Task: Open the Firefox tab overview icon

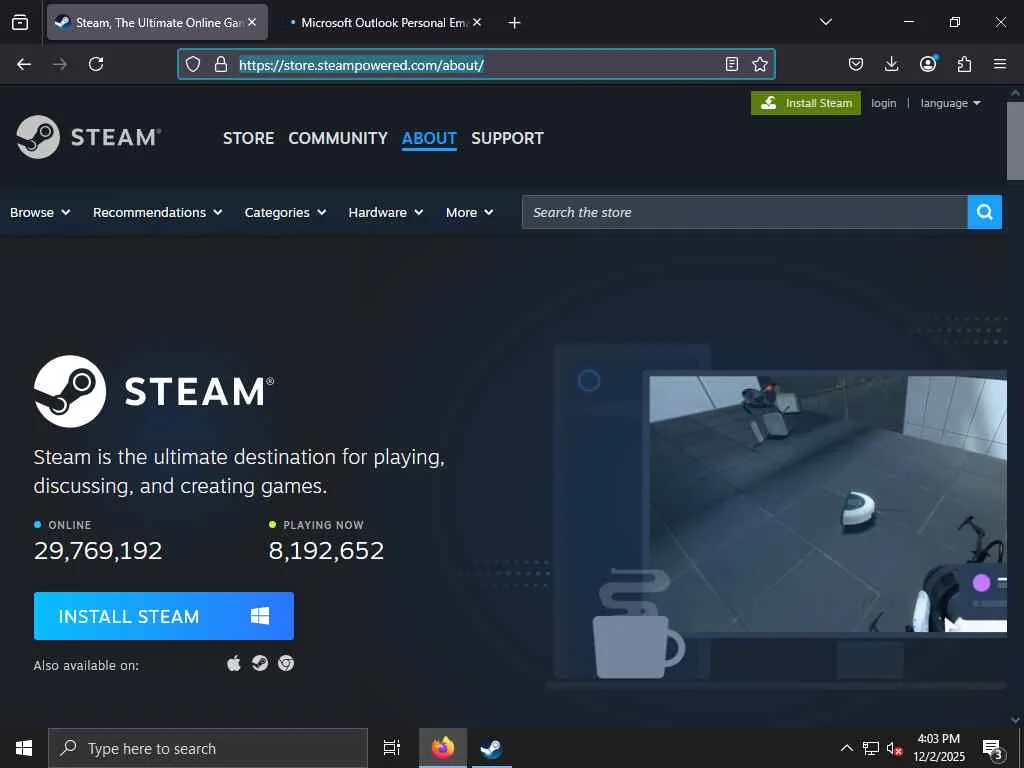Action: 20,22
